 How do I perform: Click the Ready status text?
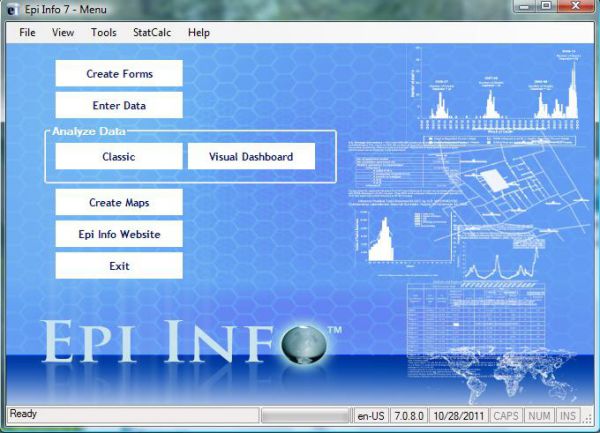point(23,413)
